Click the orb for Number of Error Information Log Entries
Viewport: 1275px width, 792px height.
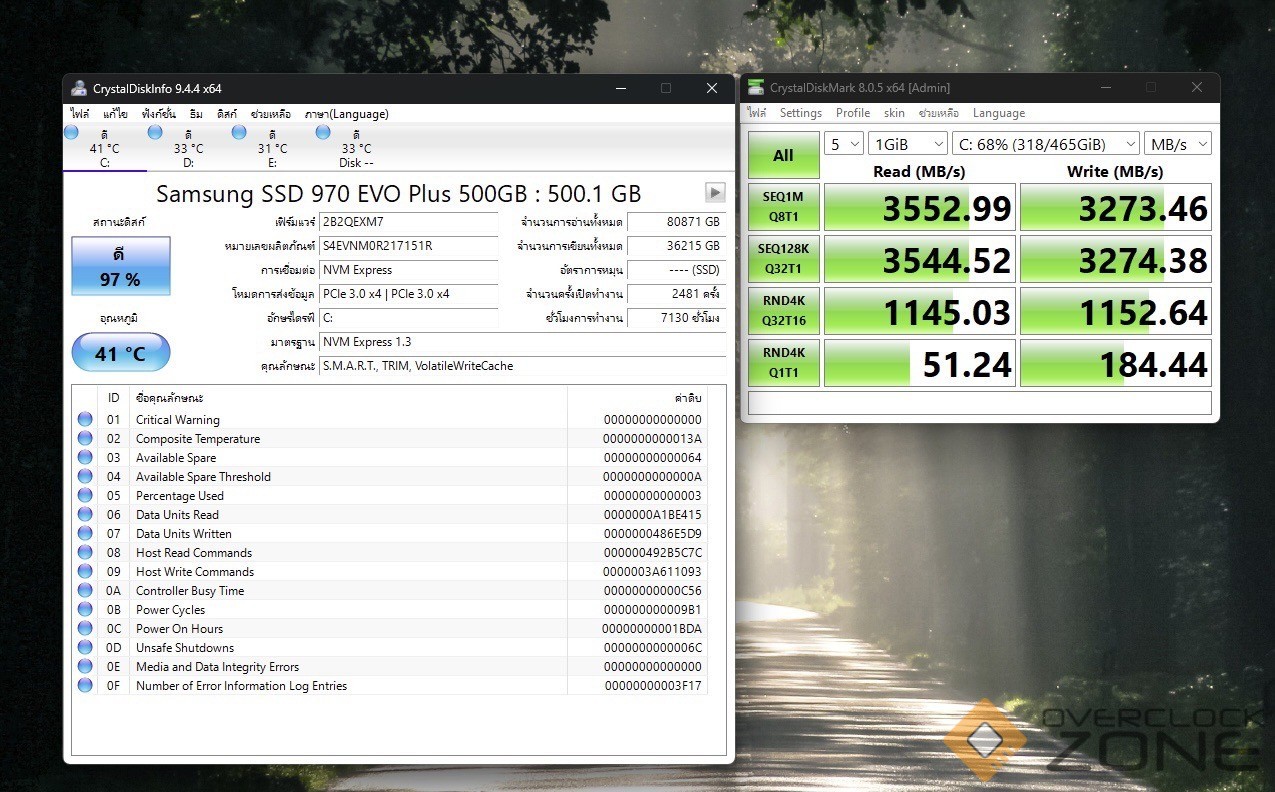point(85,686)
